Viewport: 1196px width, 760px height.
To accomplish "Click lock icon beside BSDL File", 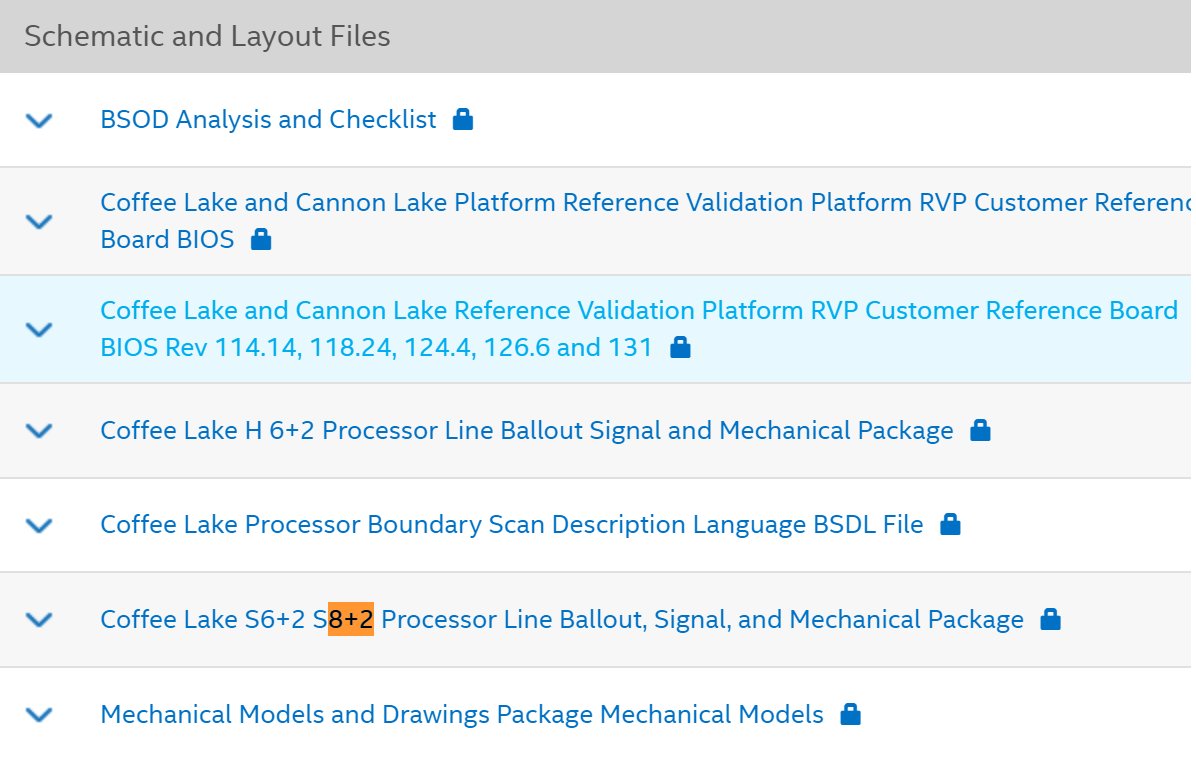I will (950, 524).
